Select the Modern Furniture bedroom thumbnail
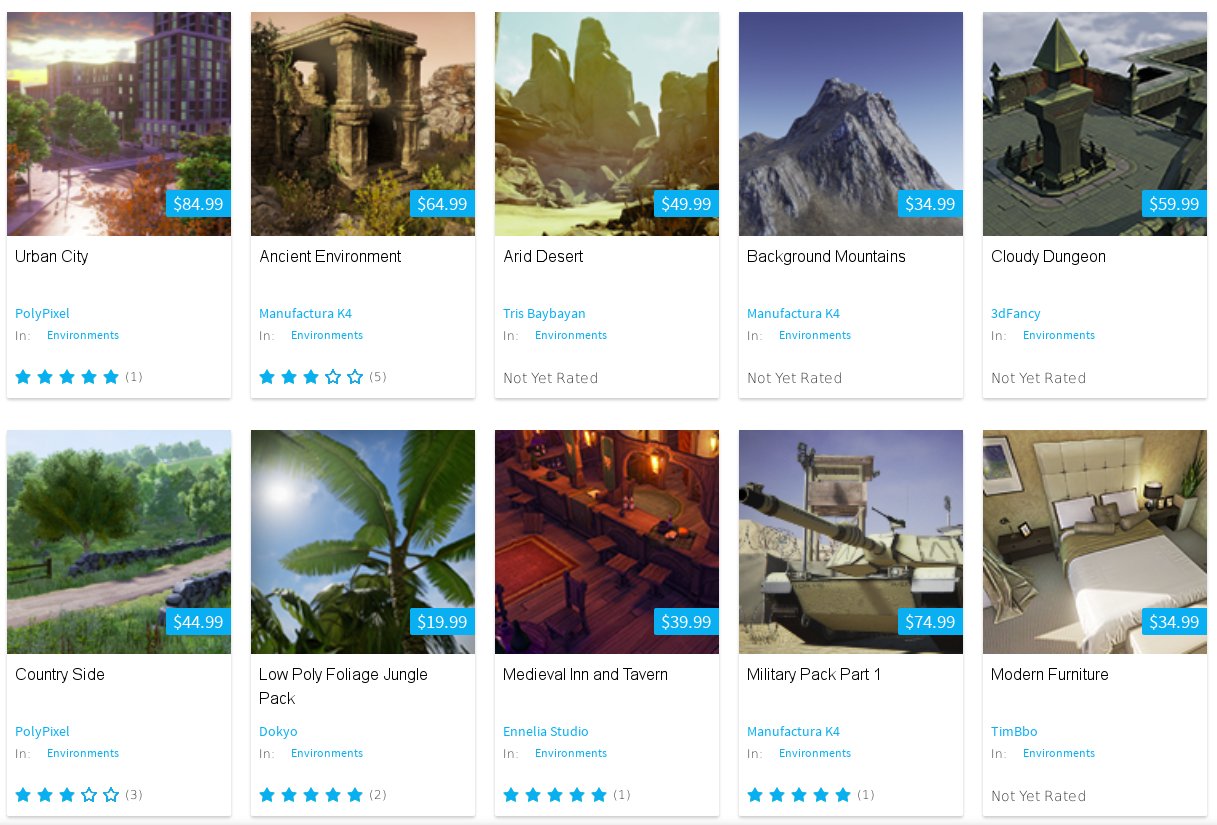1217x825 pixels. click(1095, 542)
